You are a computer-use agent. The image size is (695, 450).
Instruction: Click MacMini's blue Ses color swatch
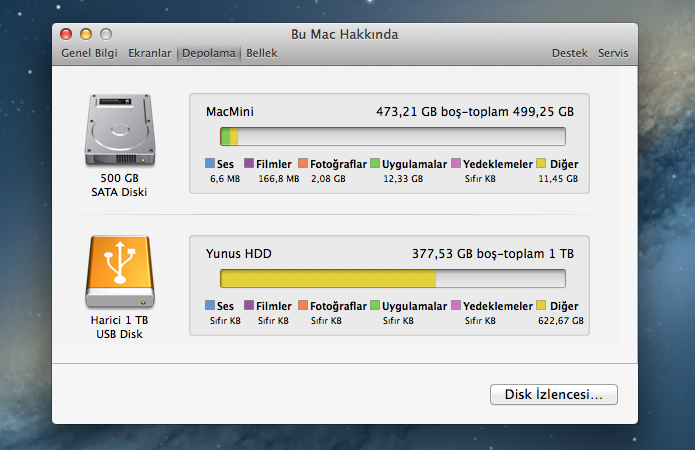point(210,163)
